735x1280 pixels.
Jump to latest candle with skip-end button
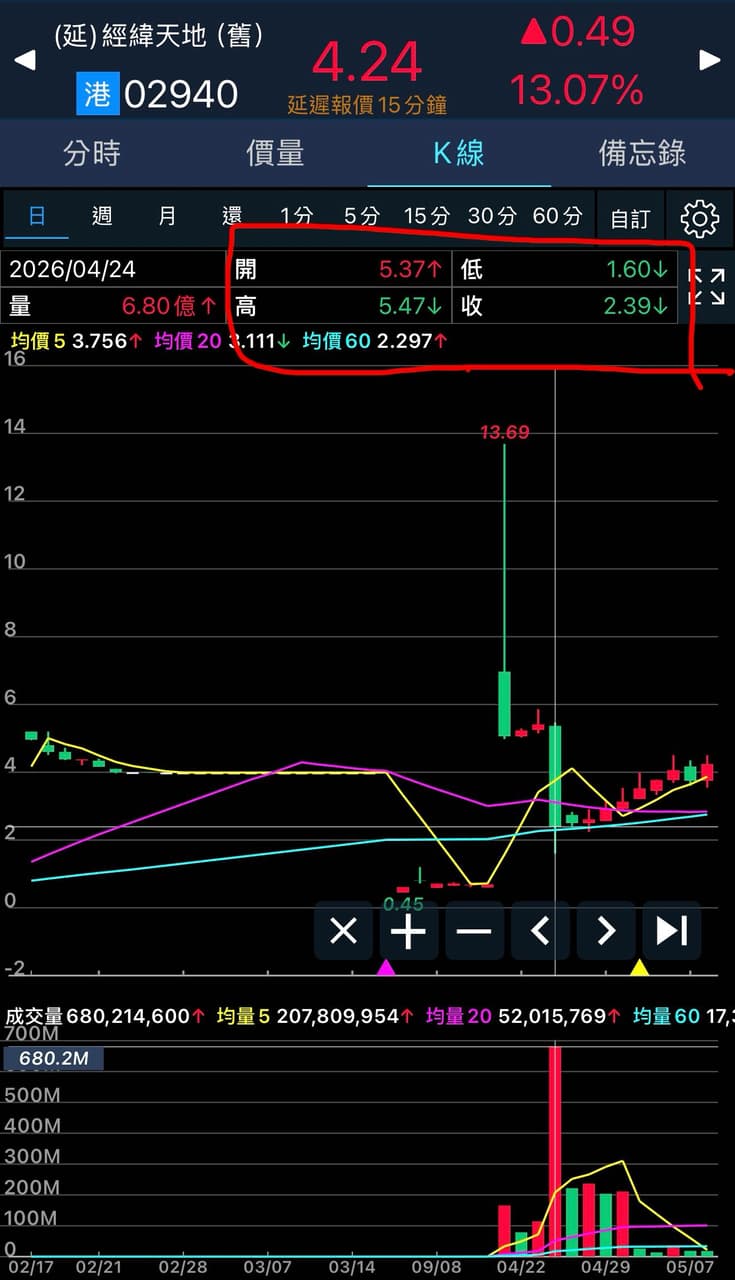click(671, 931)
